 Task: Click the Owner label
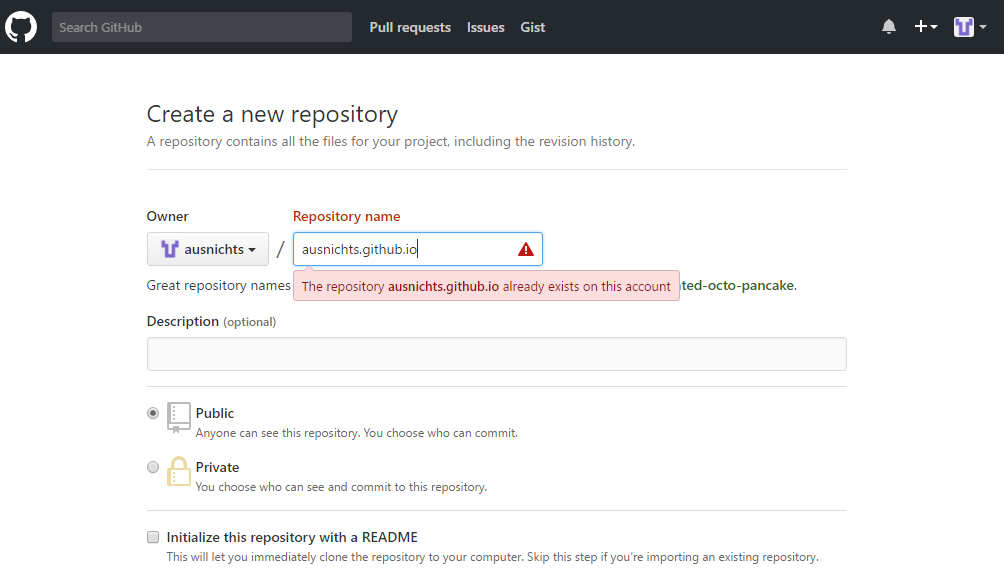168,216
